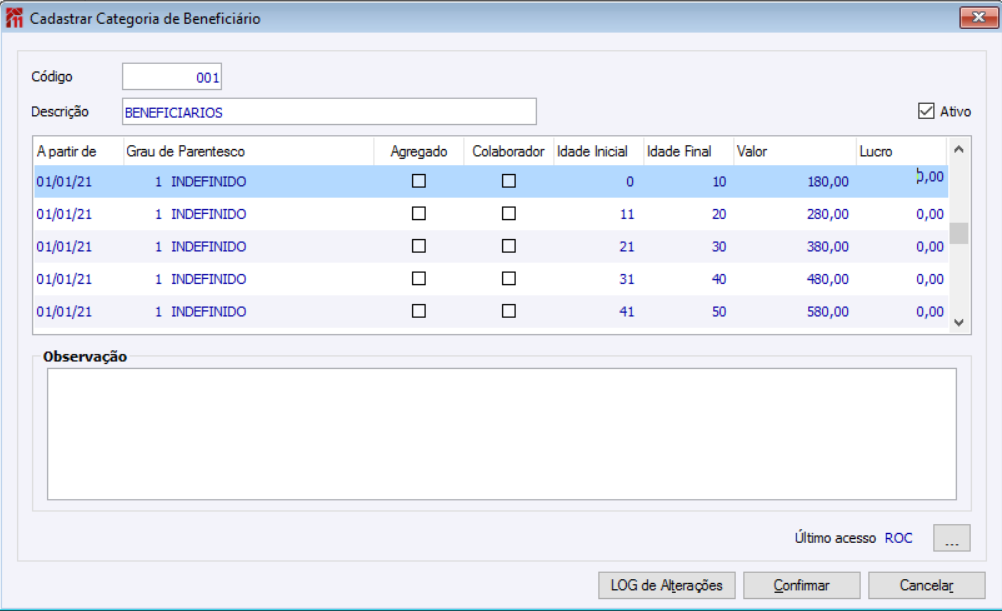Toggle the Ativo checkbox
Screen dimensions: 1002x611
click(x=926, y=112)
